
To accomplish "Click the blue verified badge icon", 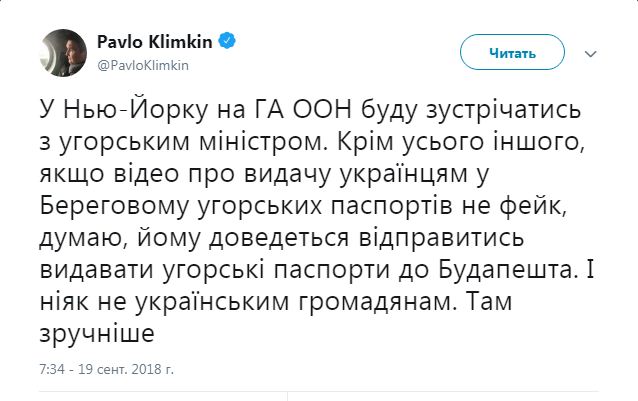I will 227,41.
